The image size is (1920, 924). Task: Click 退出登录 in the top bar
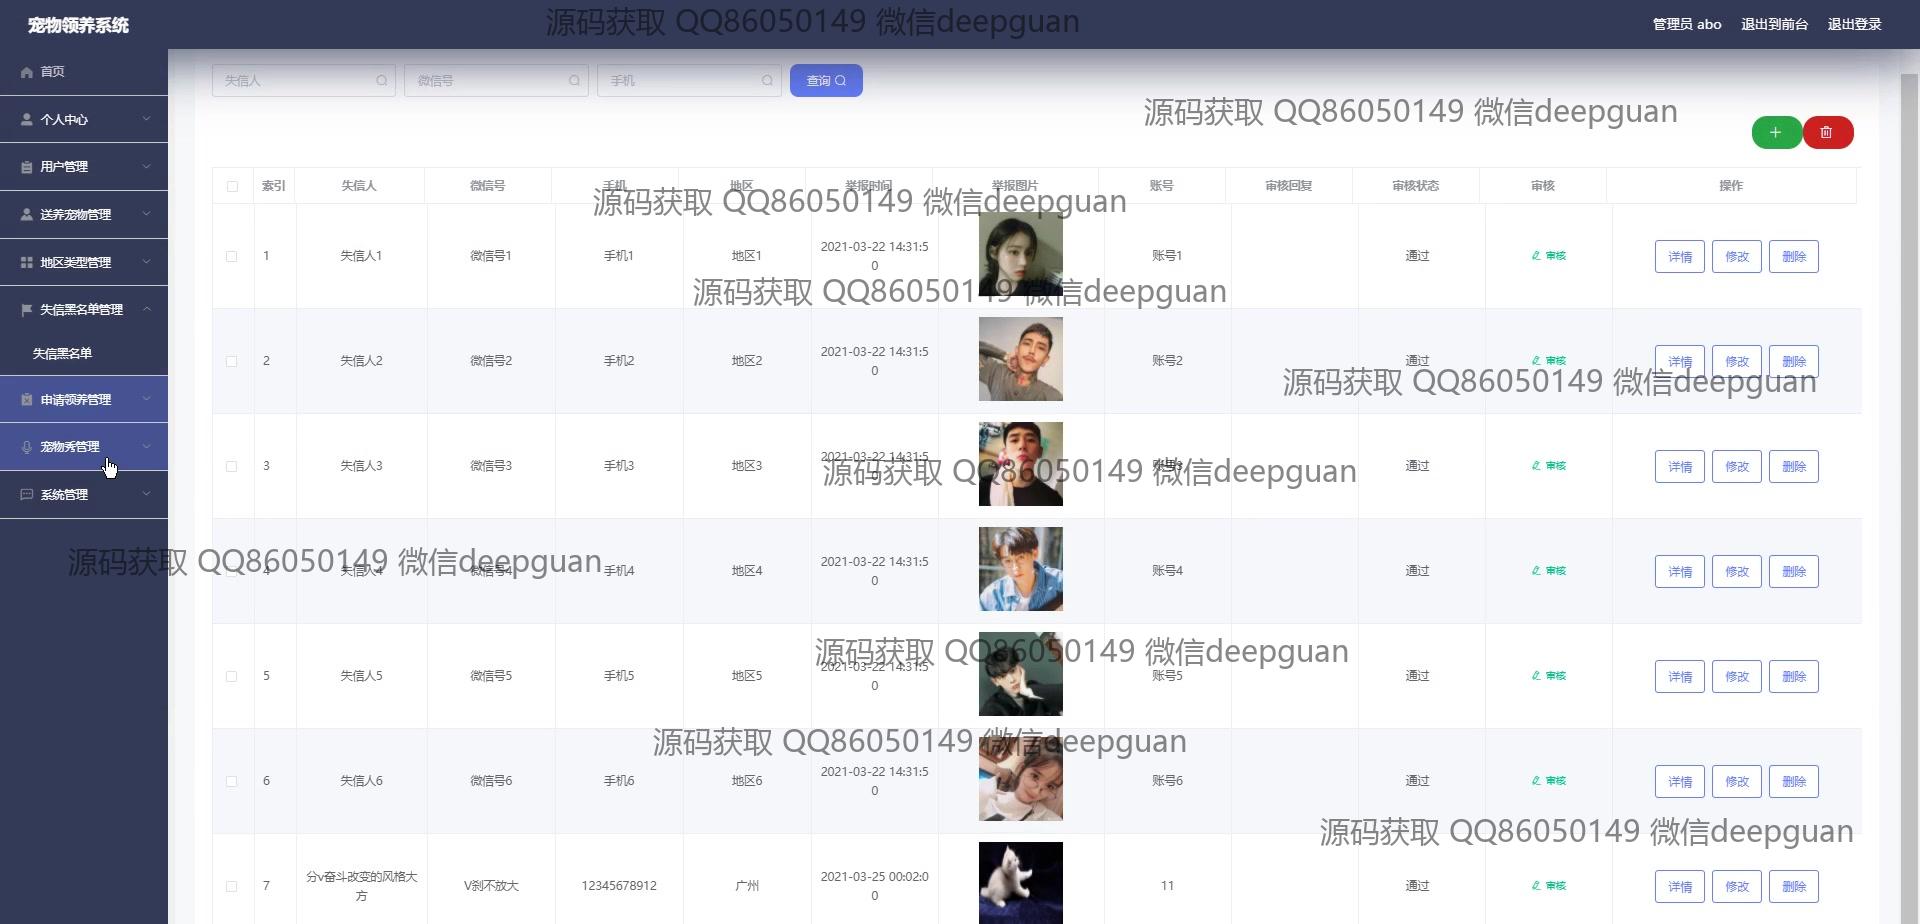pyautogui.click(x=1854, y=24)
